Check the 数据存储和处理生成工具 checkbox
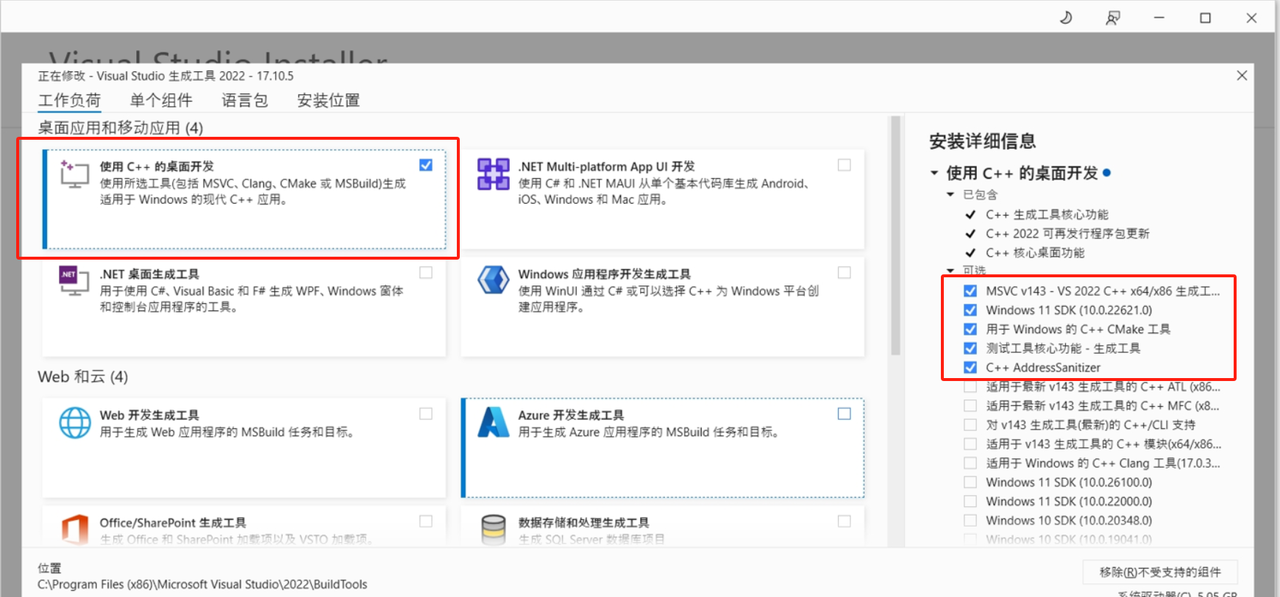The height and width of the screenshot is (597, 1280). pyautogui.click(x=845, y=521)
